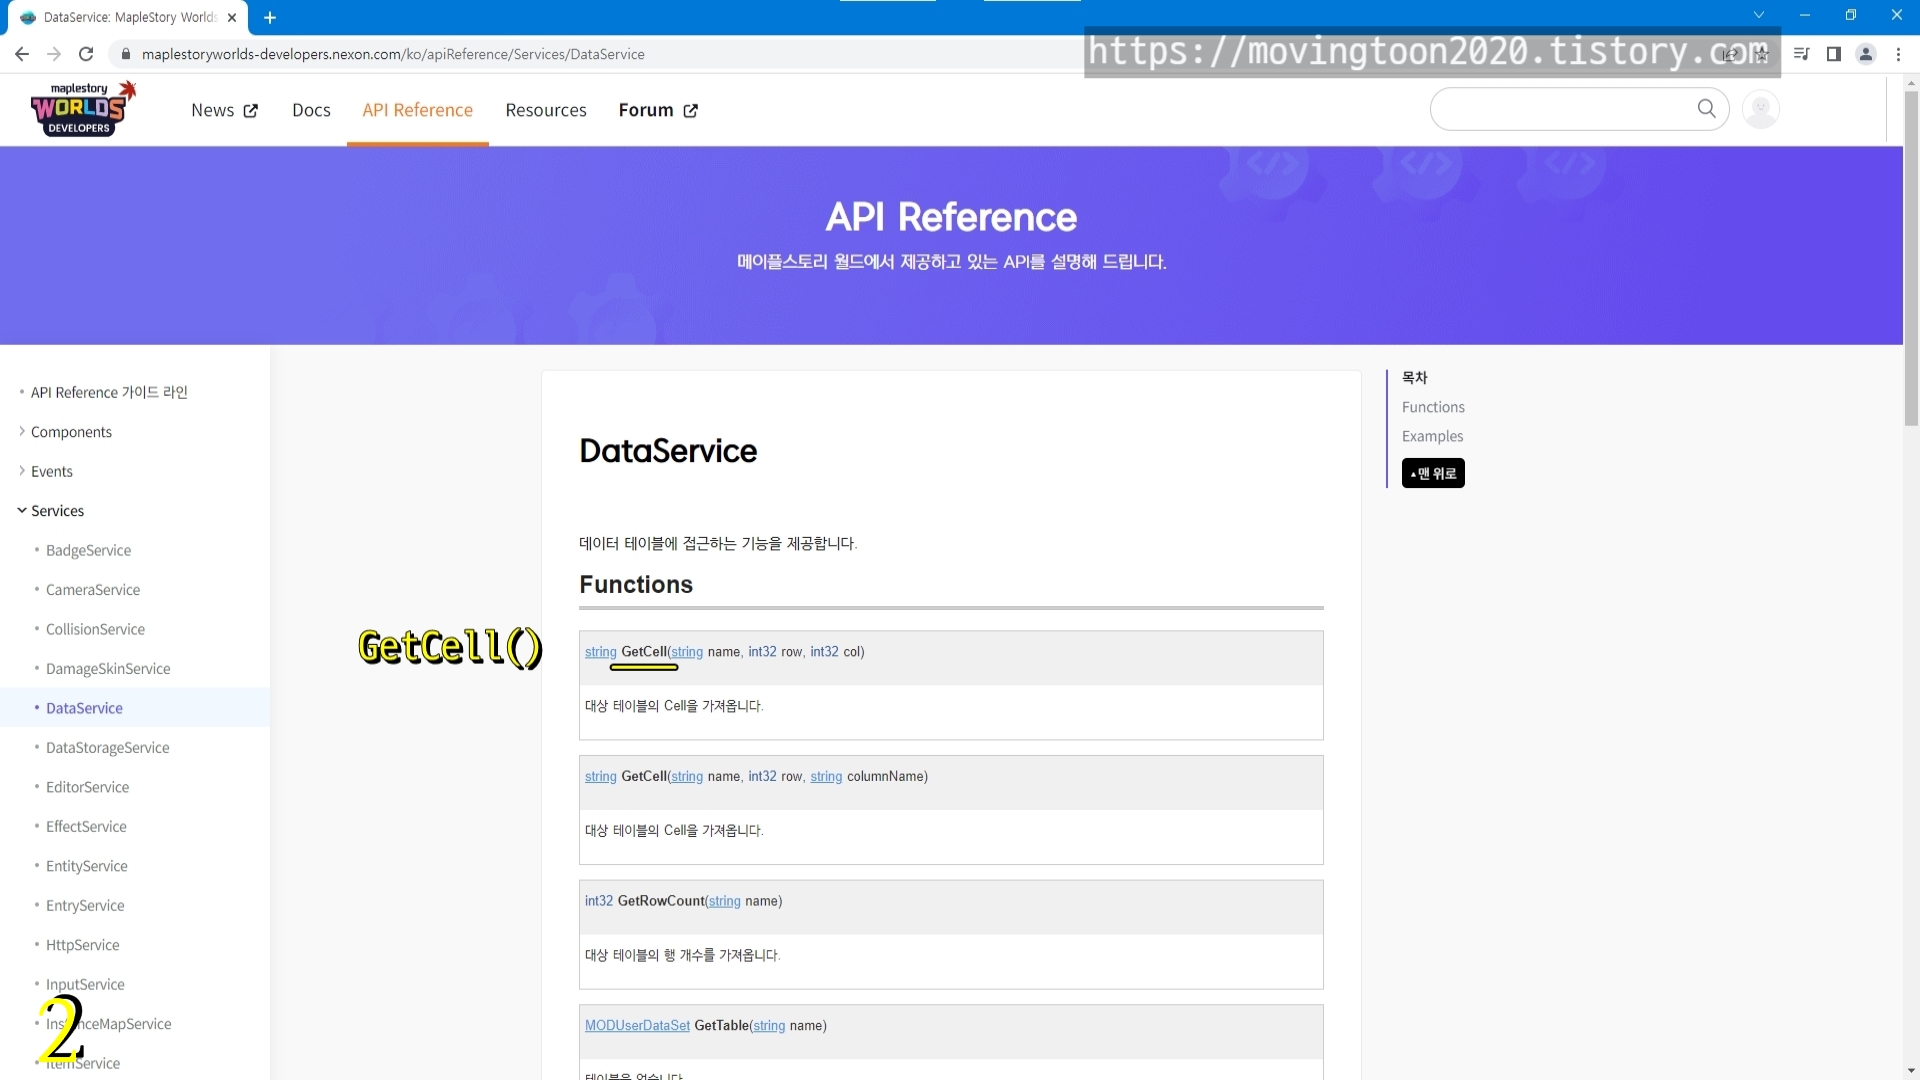Close the DataService browser tab

(232, 17)
